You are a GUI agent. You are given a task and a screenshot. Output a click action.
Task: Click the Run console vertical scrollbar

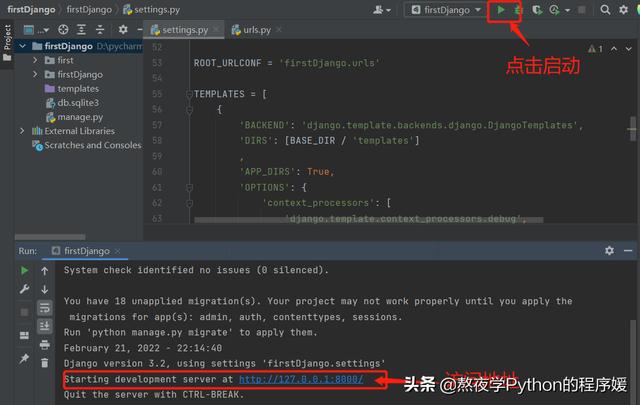[633, 361]
